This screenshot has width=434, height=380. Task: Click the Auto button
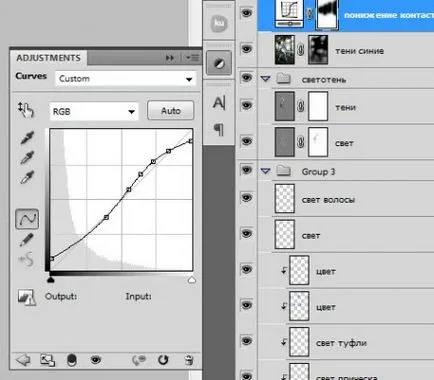tap(171, 111)
